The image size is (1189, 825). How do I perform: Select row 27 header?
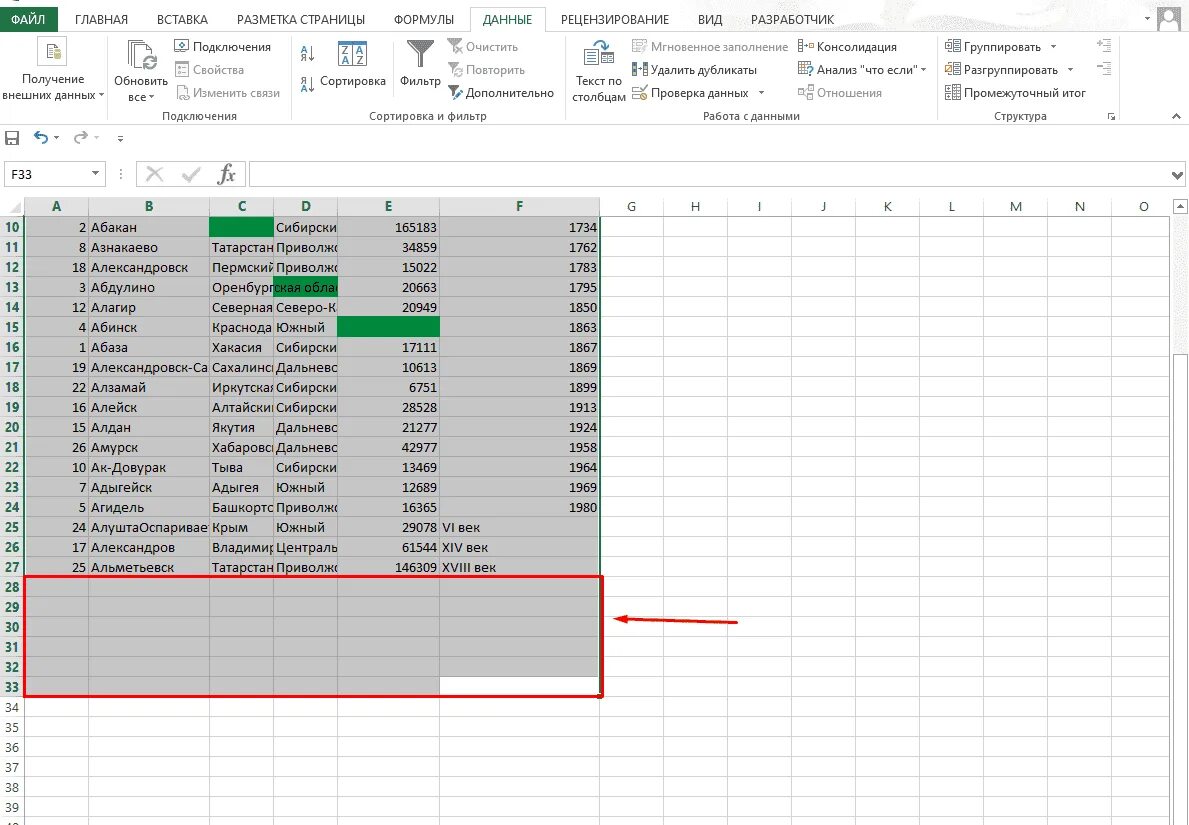point(12,567)
